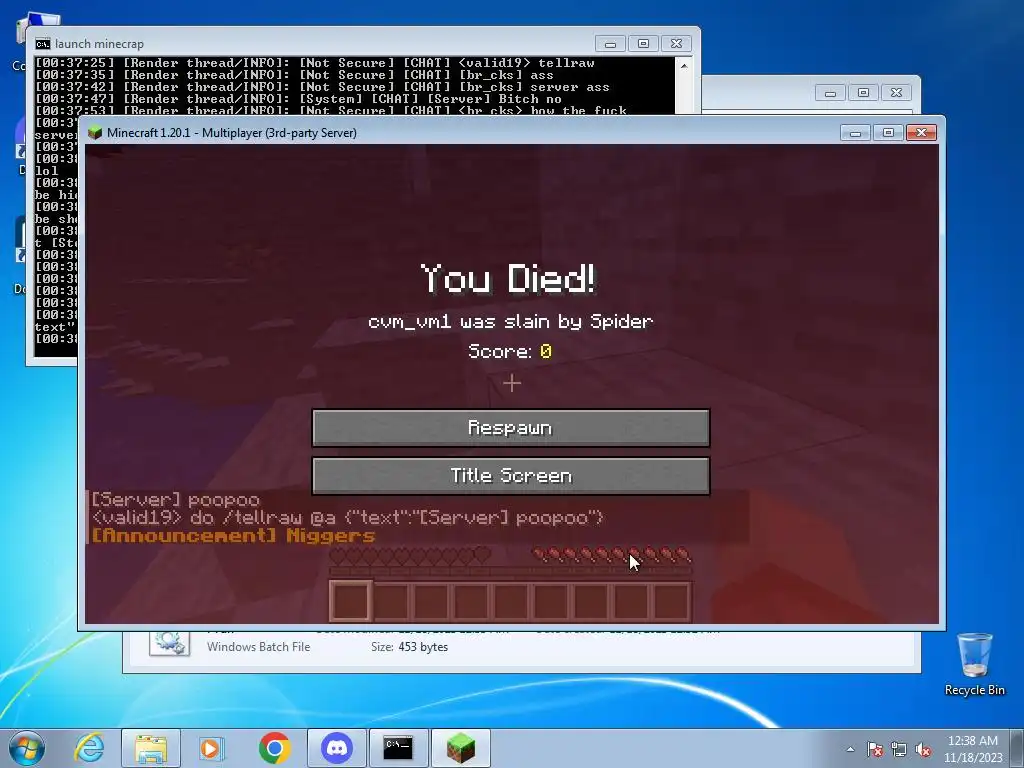Image resolution: width=1024 pixels, height=768 pixels.
Task: Click the batch file gear icon in Explorer
Action: [169, 643]
